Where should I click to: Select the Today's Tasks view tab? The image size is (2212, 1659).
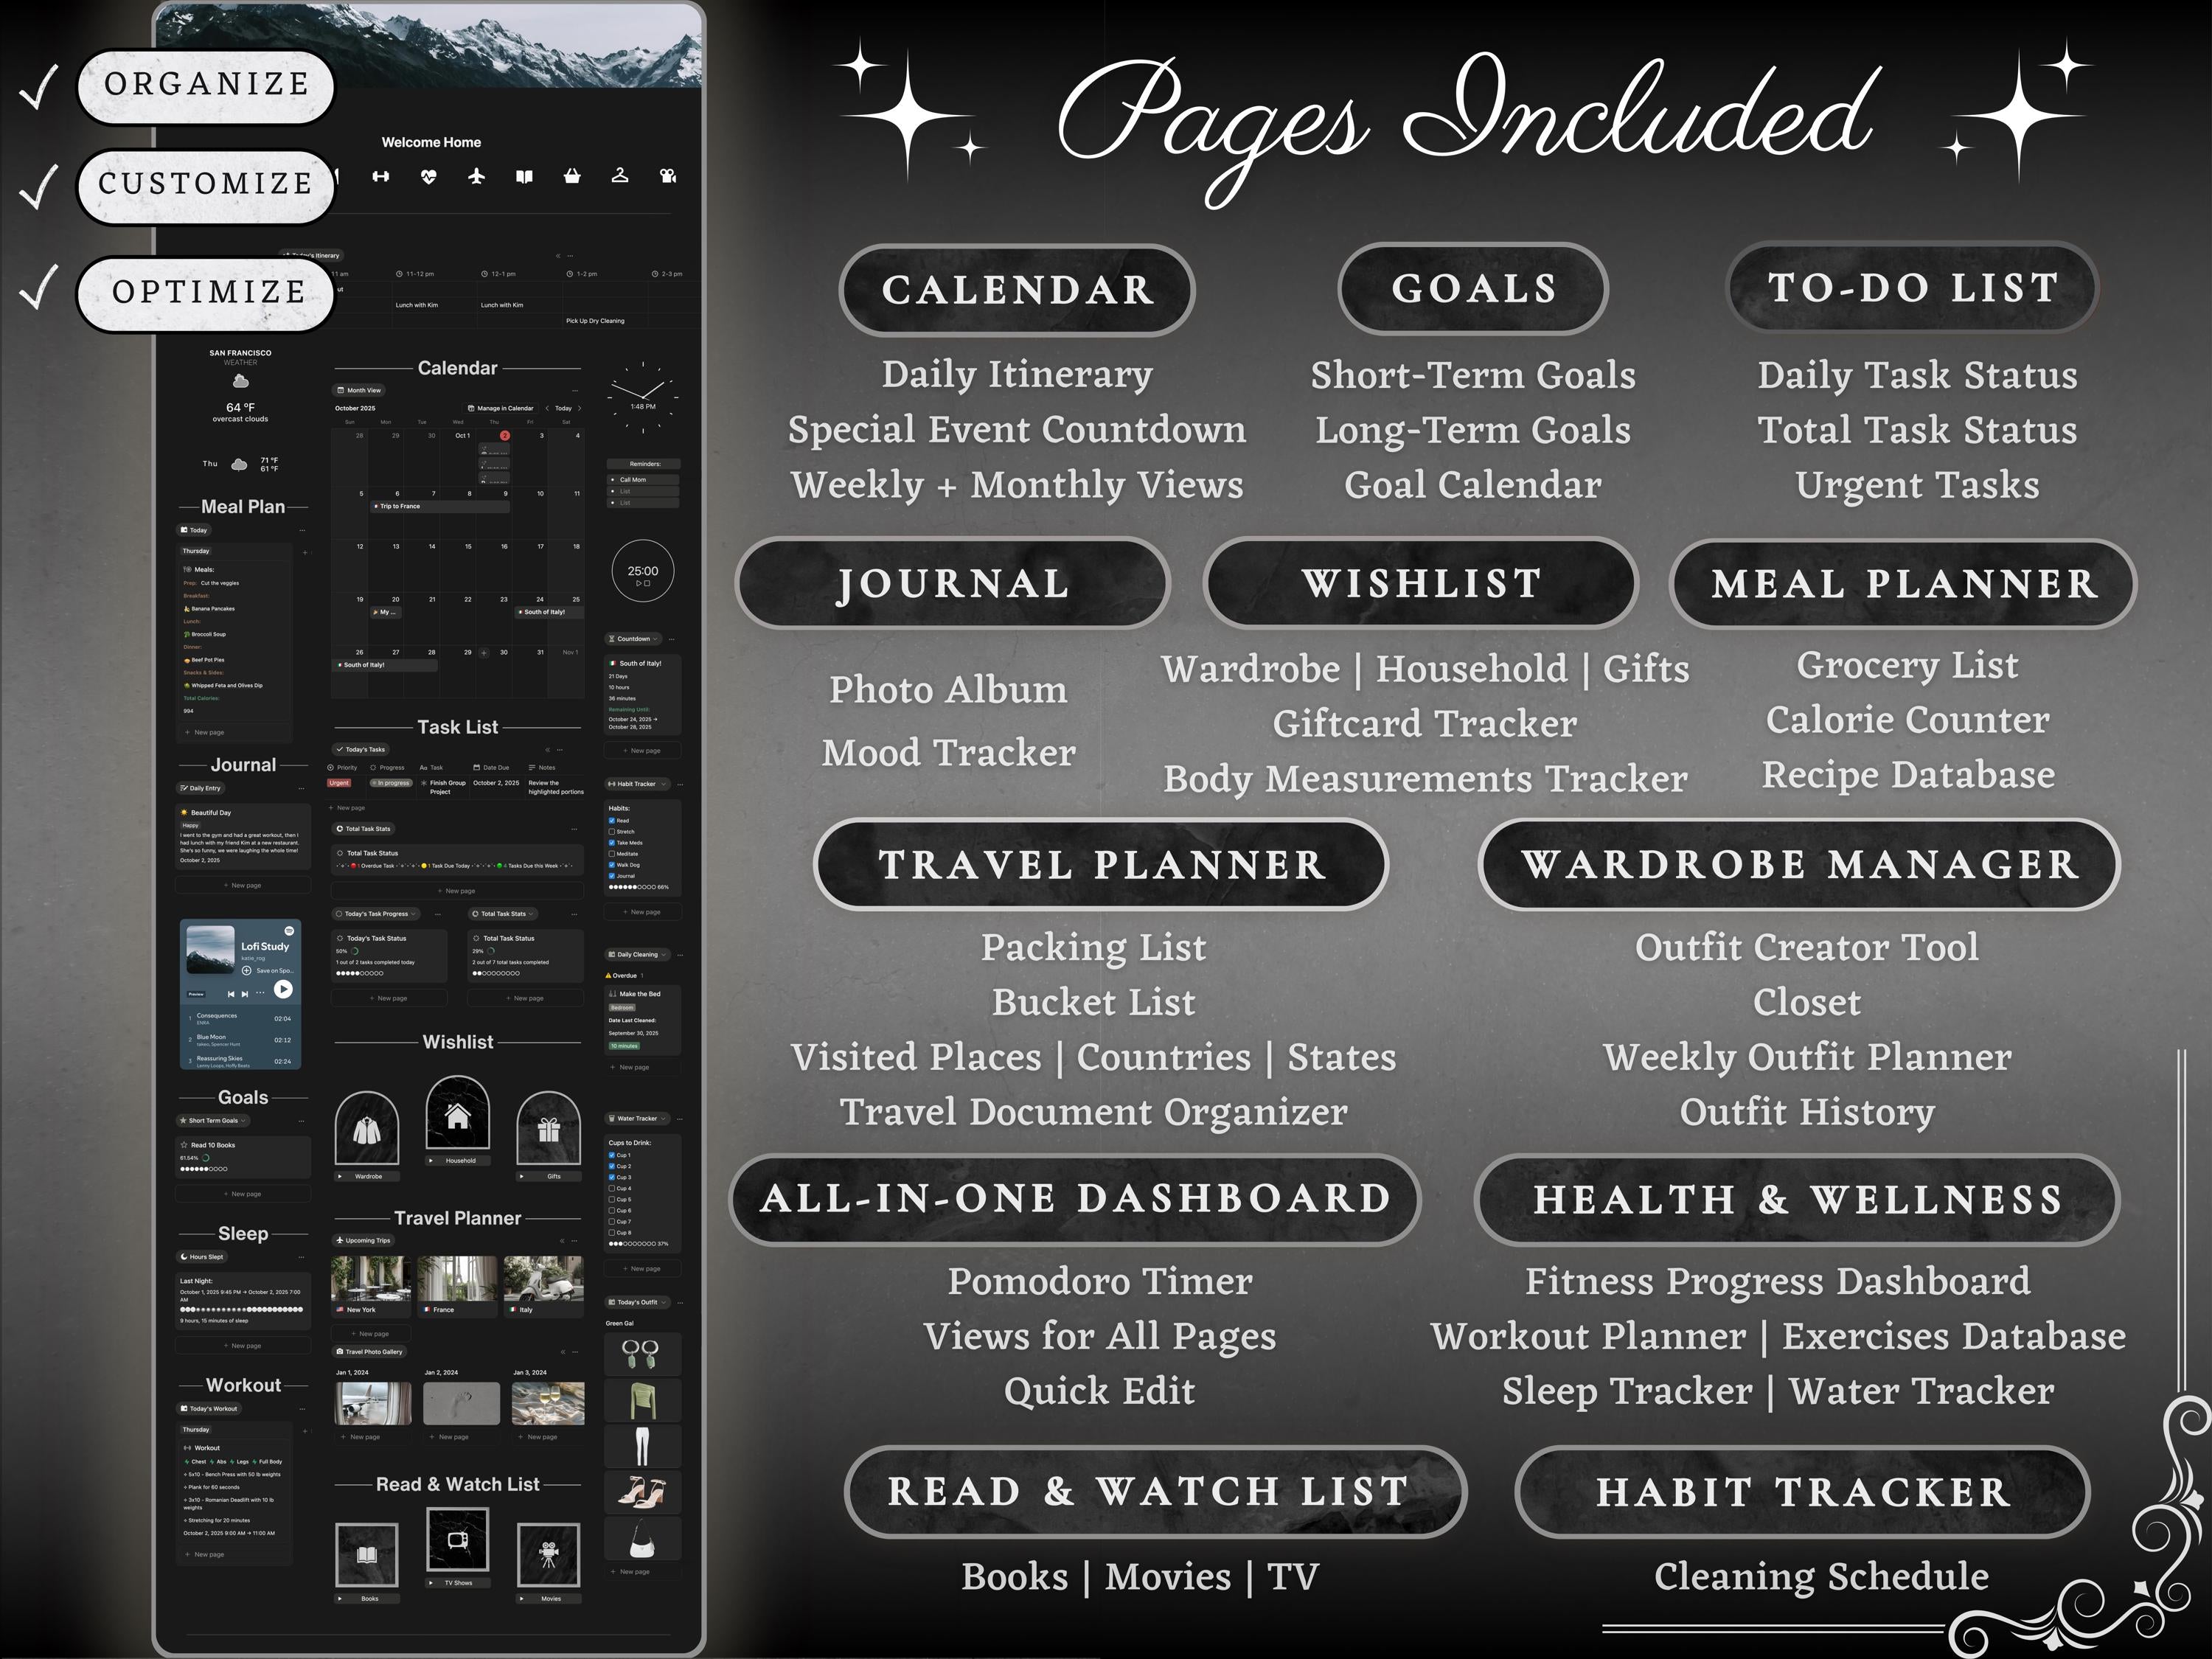(360, 749)
